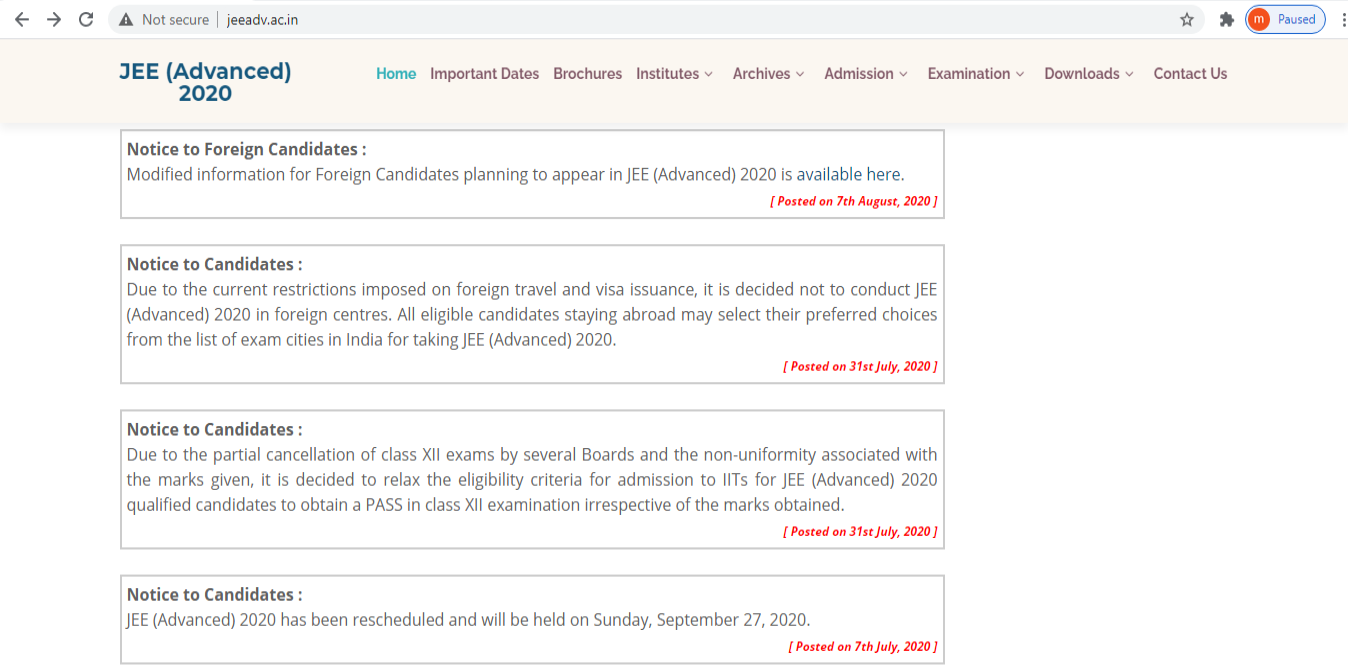This screenshot has width=1348, height=667.
Task: Open the Brochures page
Action: click(x=587, y=73)
